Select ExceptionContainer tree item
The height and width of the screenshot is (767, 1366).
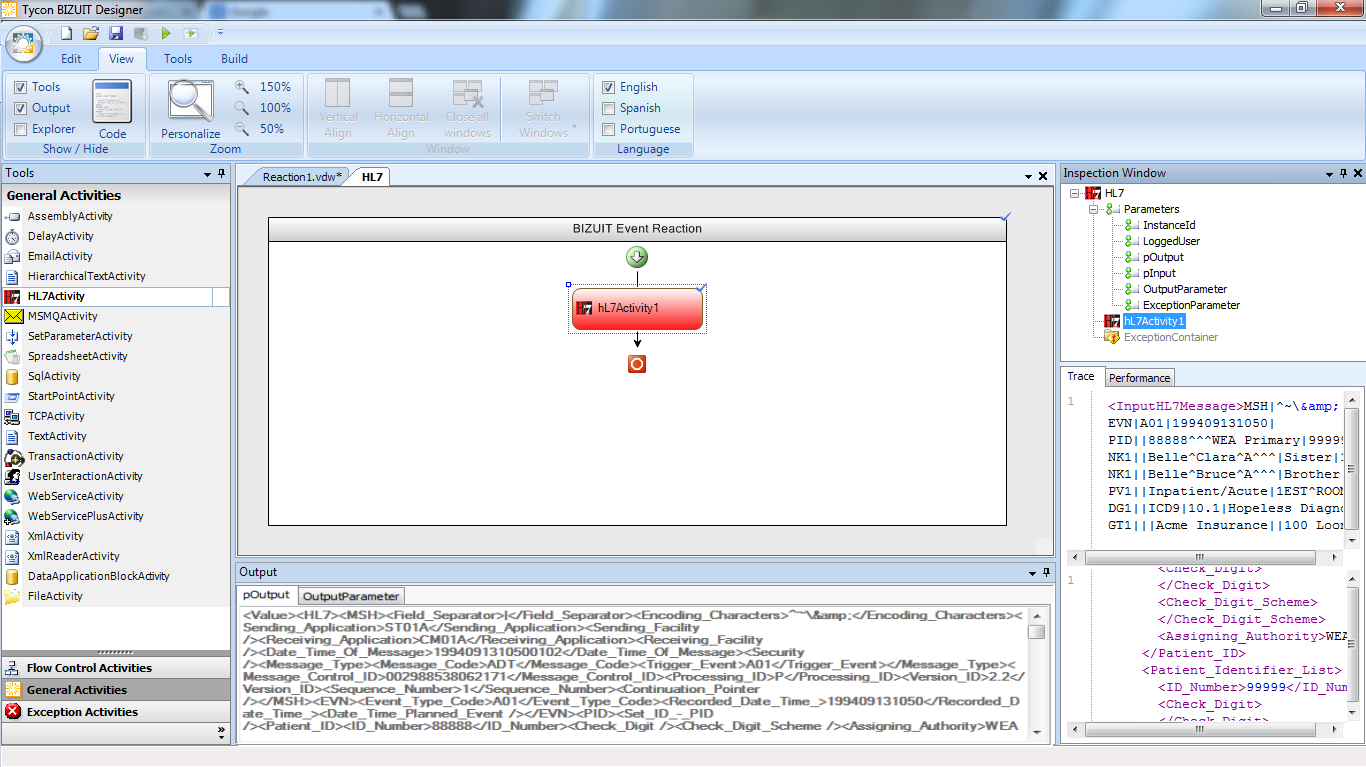[1171, 337]
